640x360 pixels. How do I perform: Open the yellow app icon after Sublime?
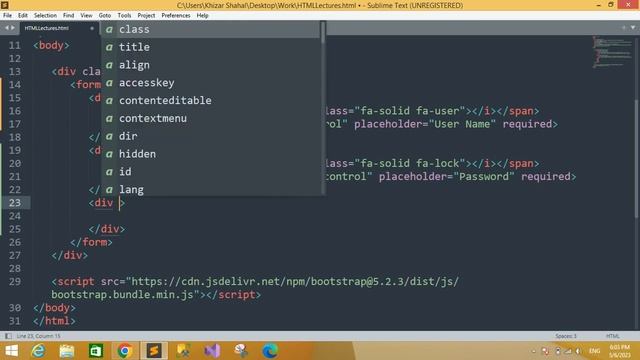pos(183,351)
